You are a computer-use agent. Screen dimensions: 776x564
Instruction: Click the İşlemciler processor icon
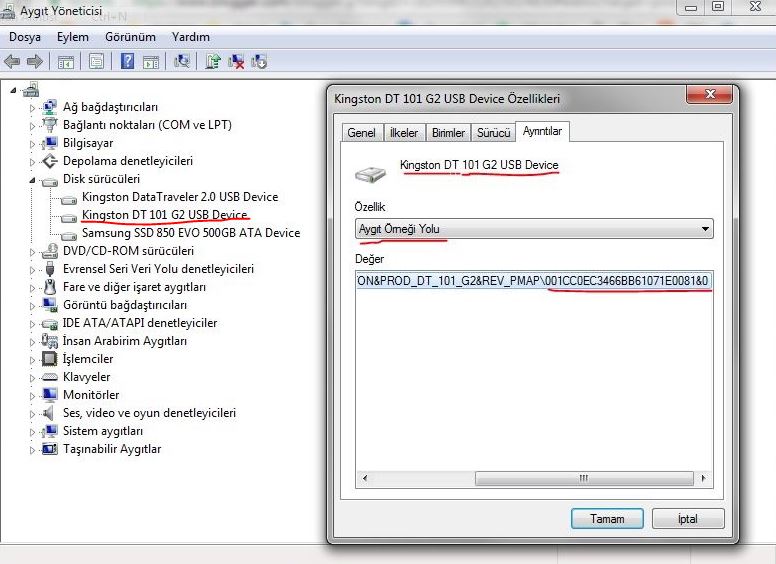pos(49,359)
